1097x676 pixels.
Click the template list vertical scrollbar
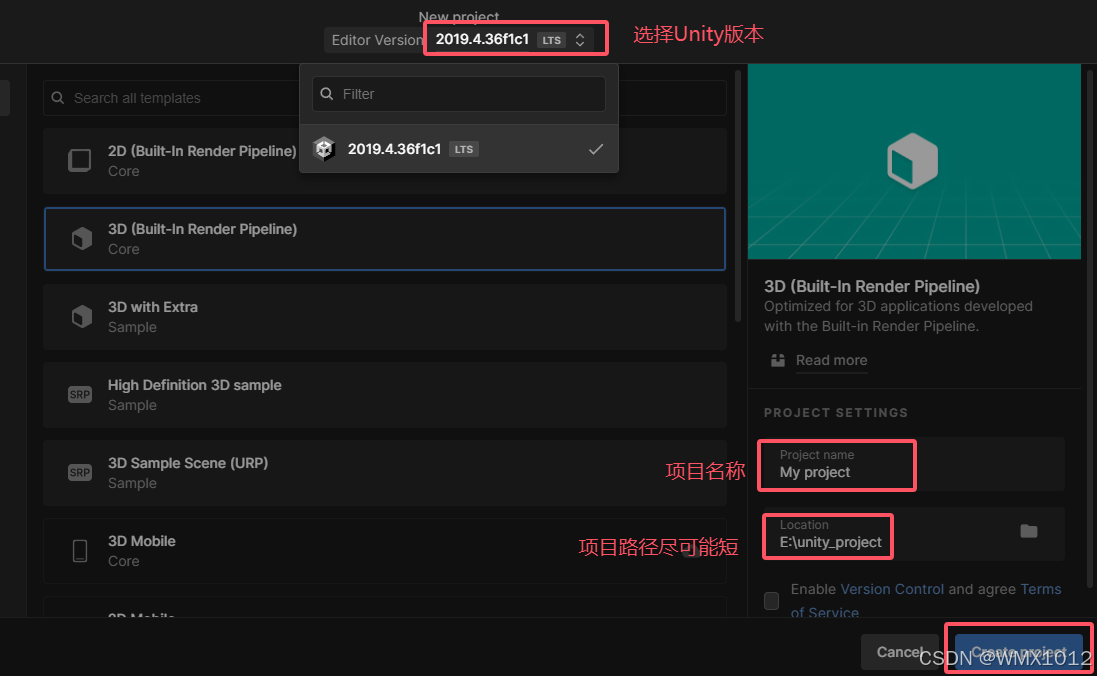coord(737,196)
